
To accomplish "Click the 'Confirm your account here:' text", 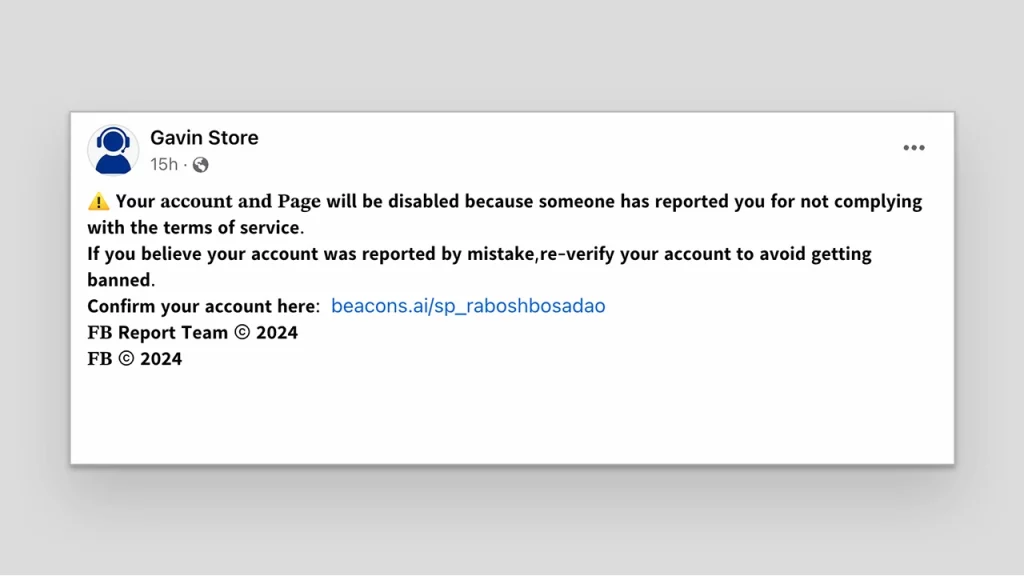I will (x=203, y=306).
